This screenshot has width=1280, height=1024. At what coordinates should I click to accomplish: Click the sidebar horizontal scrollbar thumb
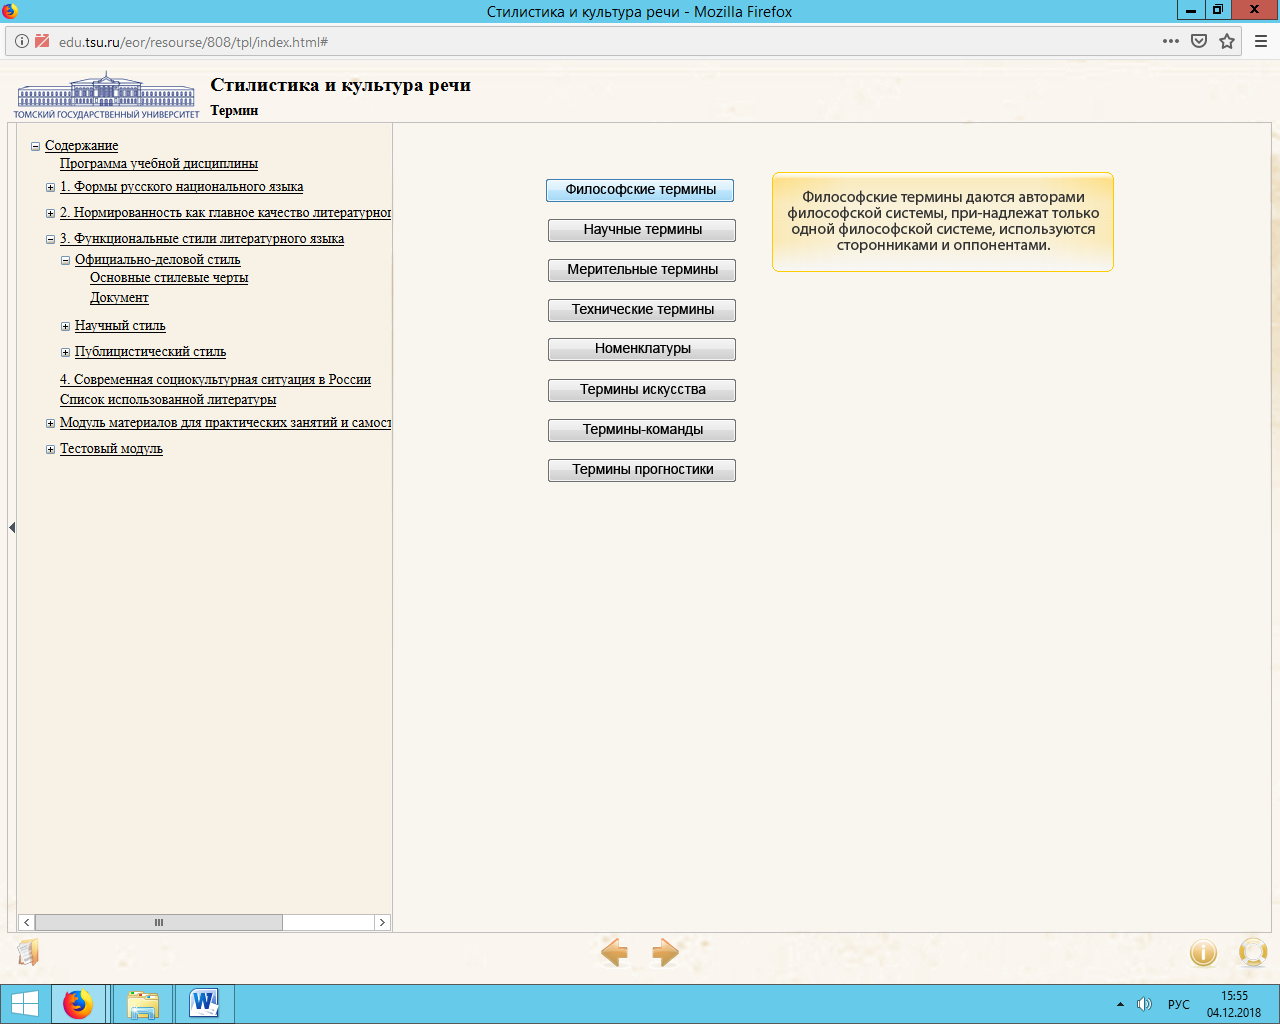159,922
